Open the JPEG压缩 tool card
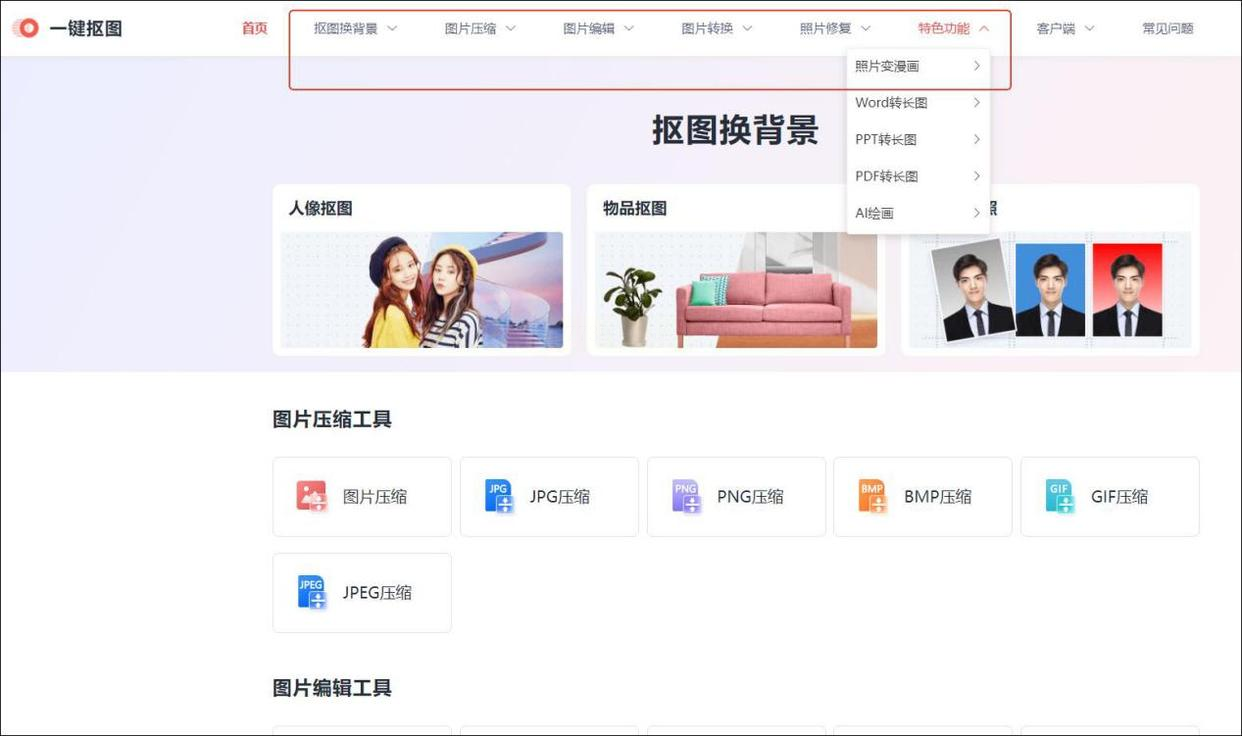 point(362,593)
